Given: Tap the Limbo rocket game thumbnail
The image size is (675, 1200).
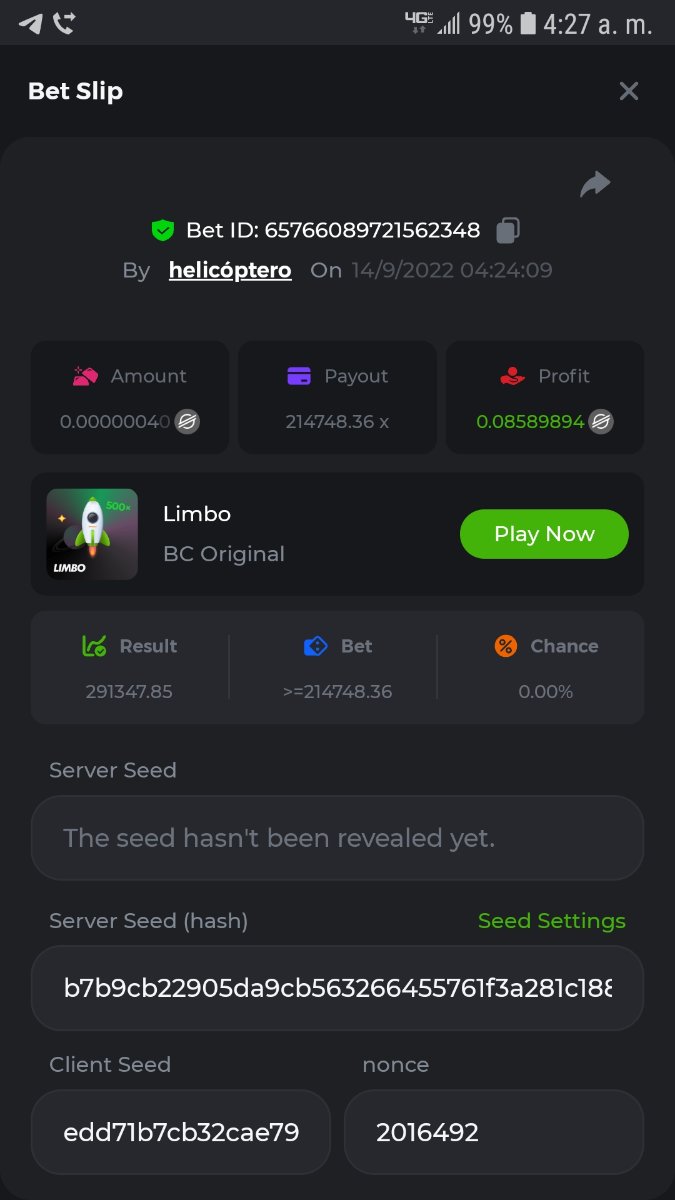Looking at the screenshot, I should tap(92, 534).
